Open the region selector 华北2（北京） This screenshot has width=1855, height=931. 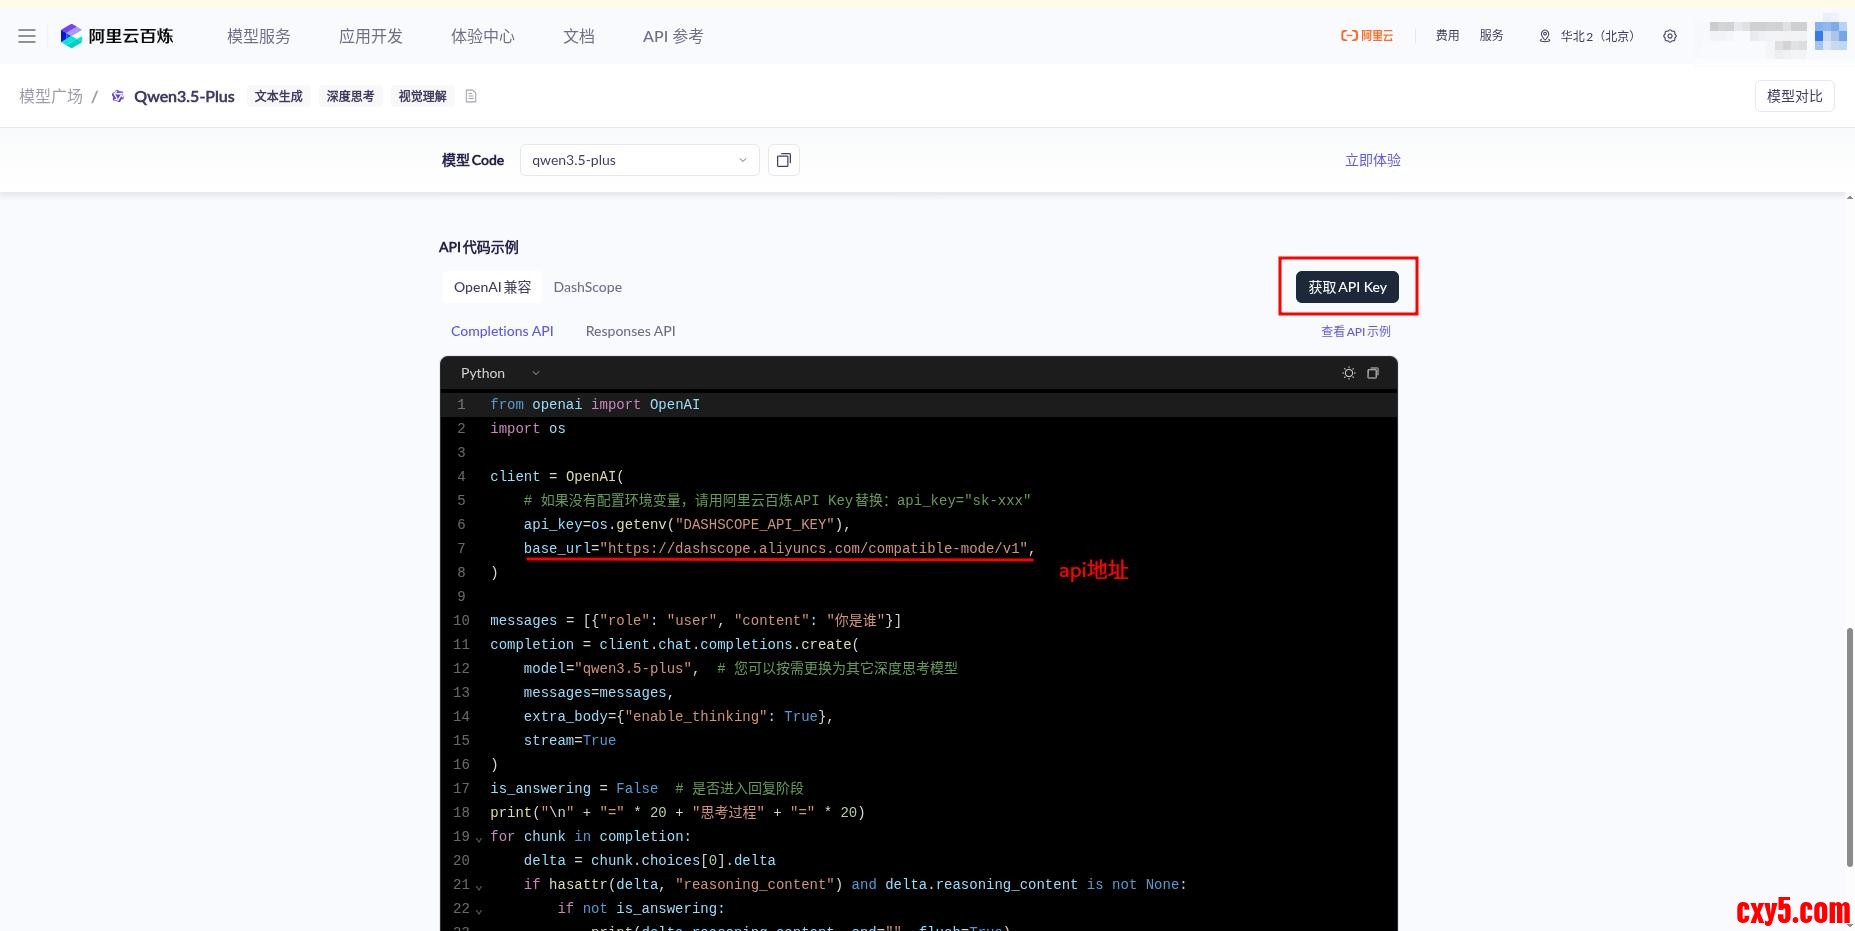[x=1586, y=36]
